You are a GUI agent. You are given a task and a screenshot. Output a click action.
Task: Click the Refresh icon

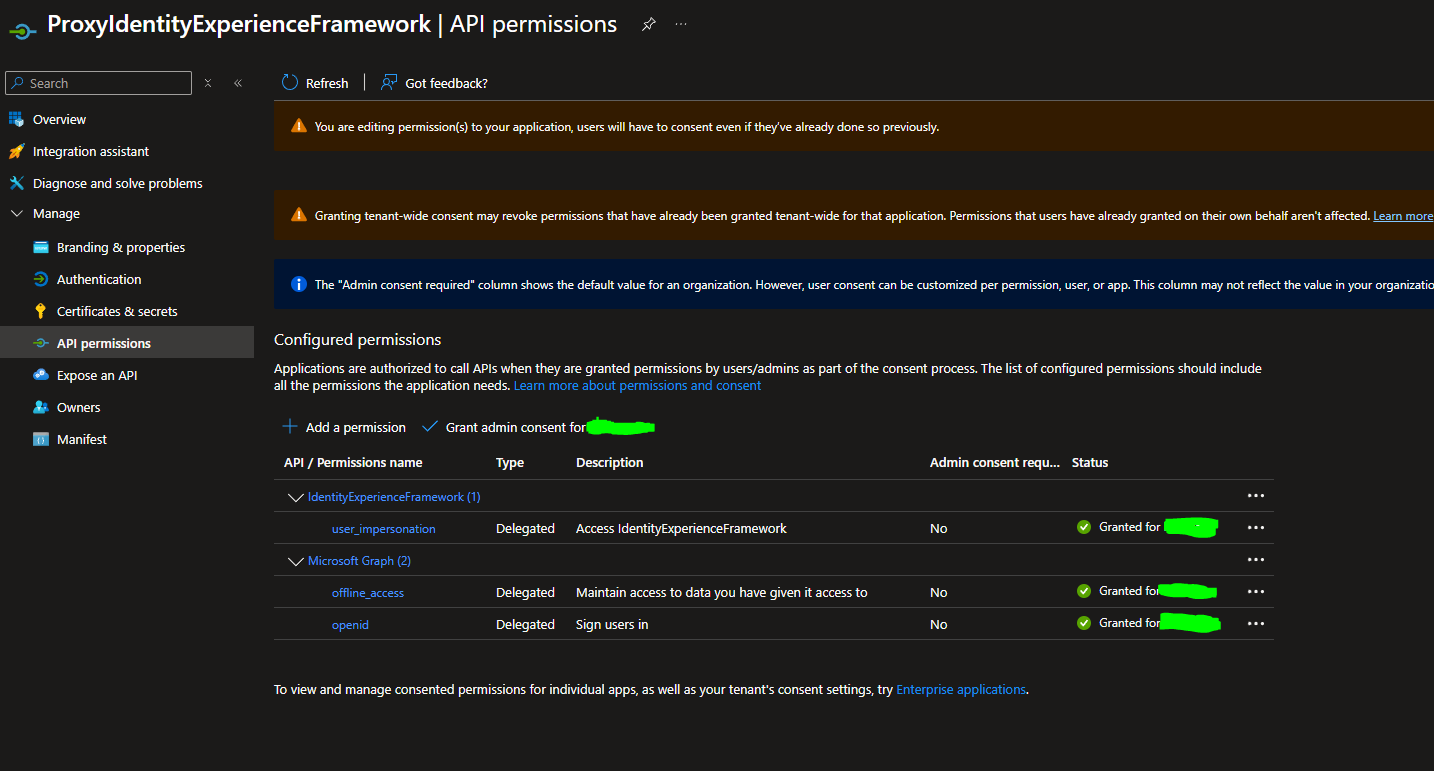[290, 83]
